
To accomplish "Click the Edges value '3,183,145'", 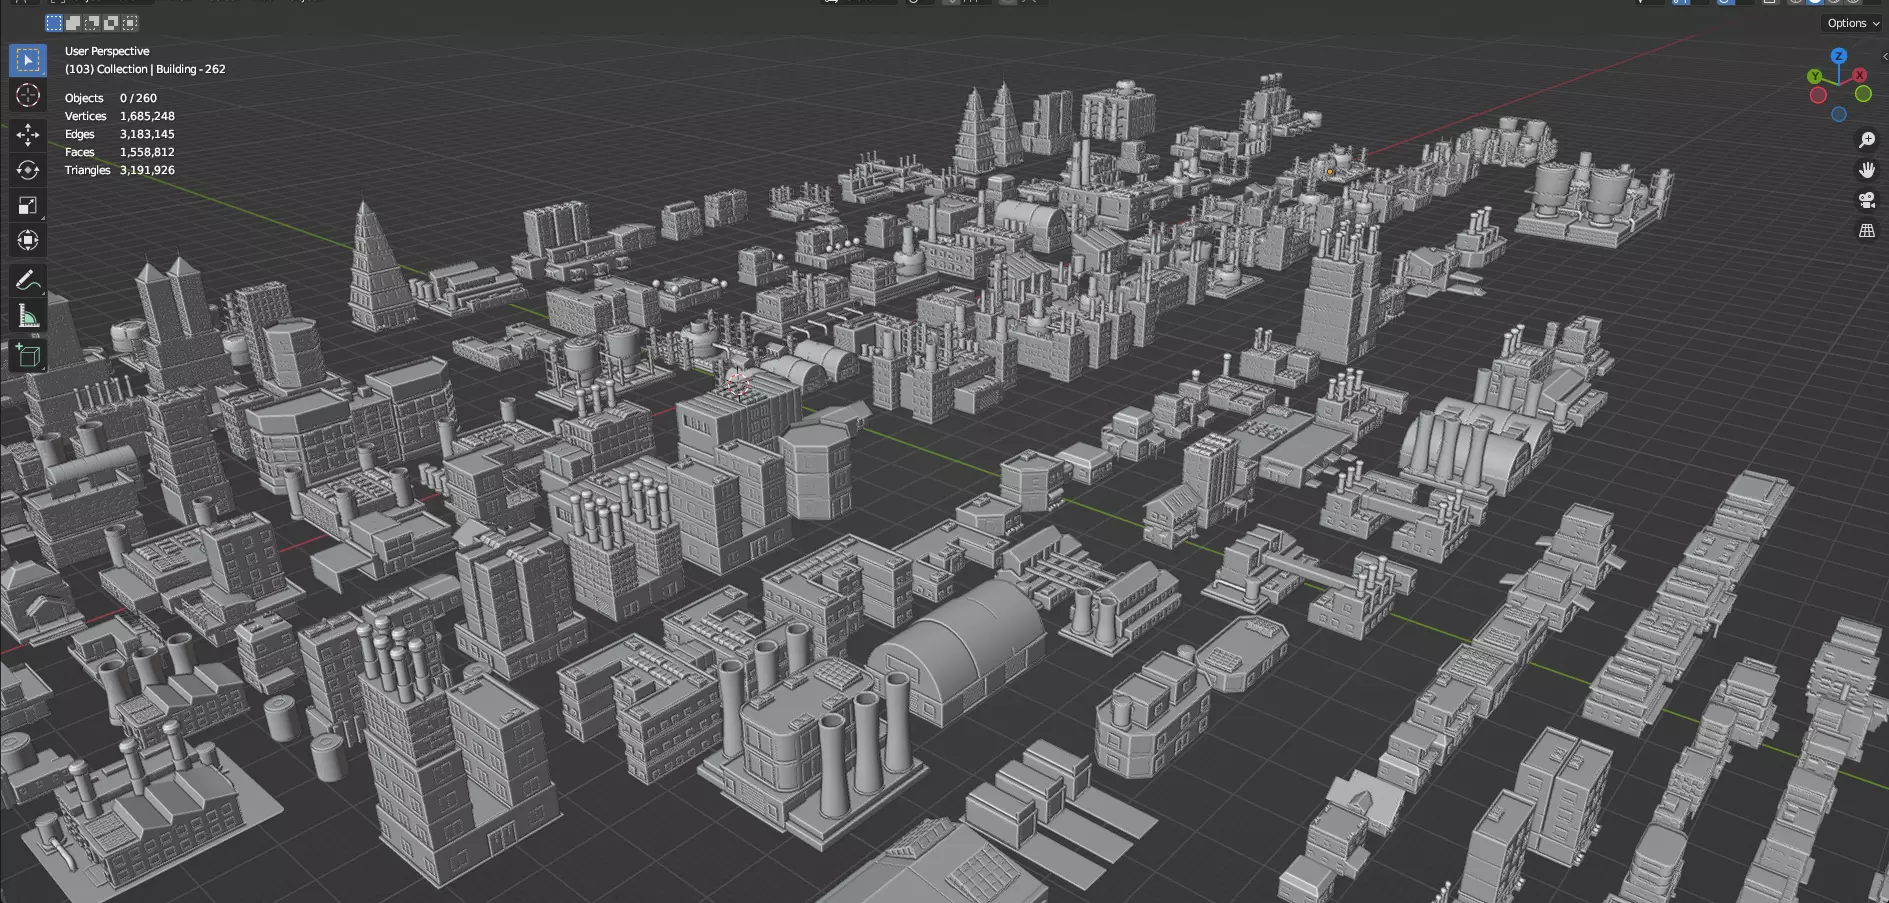I will 147,134.
